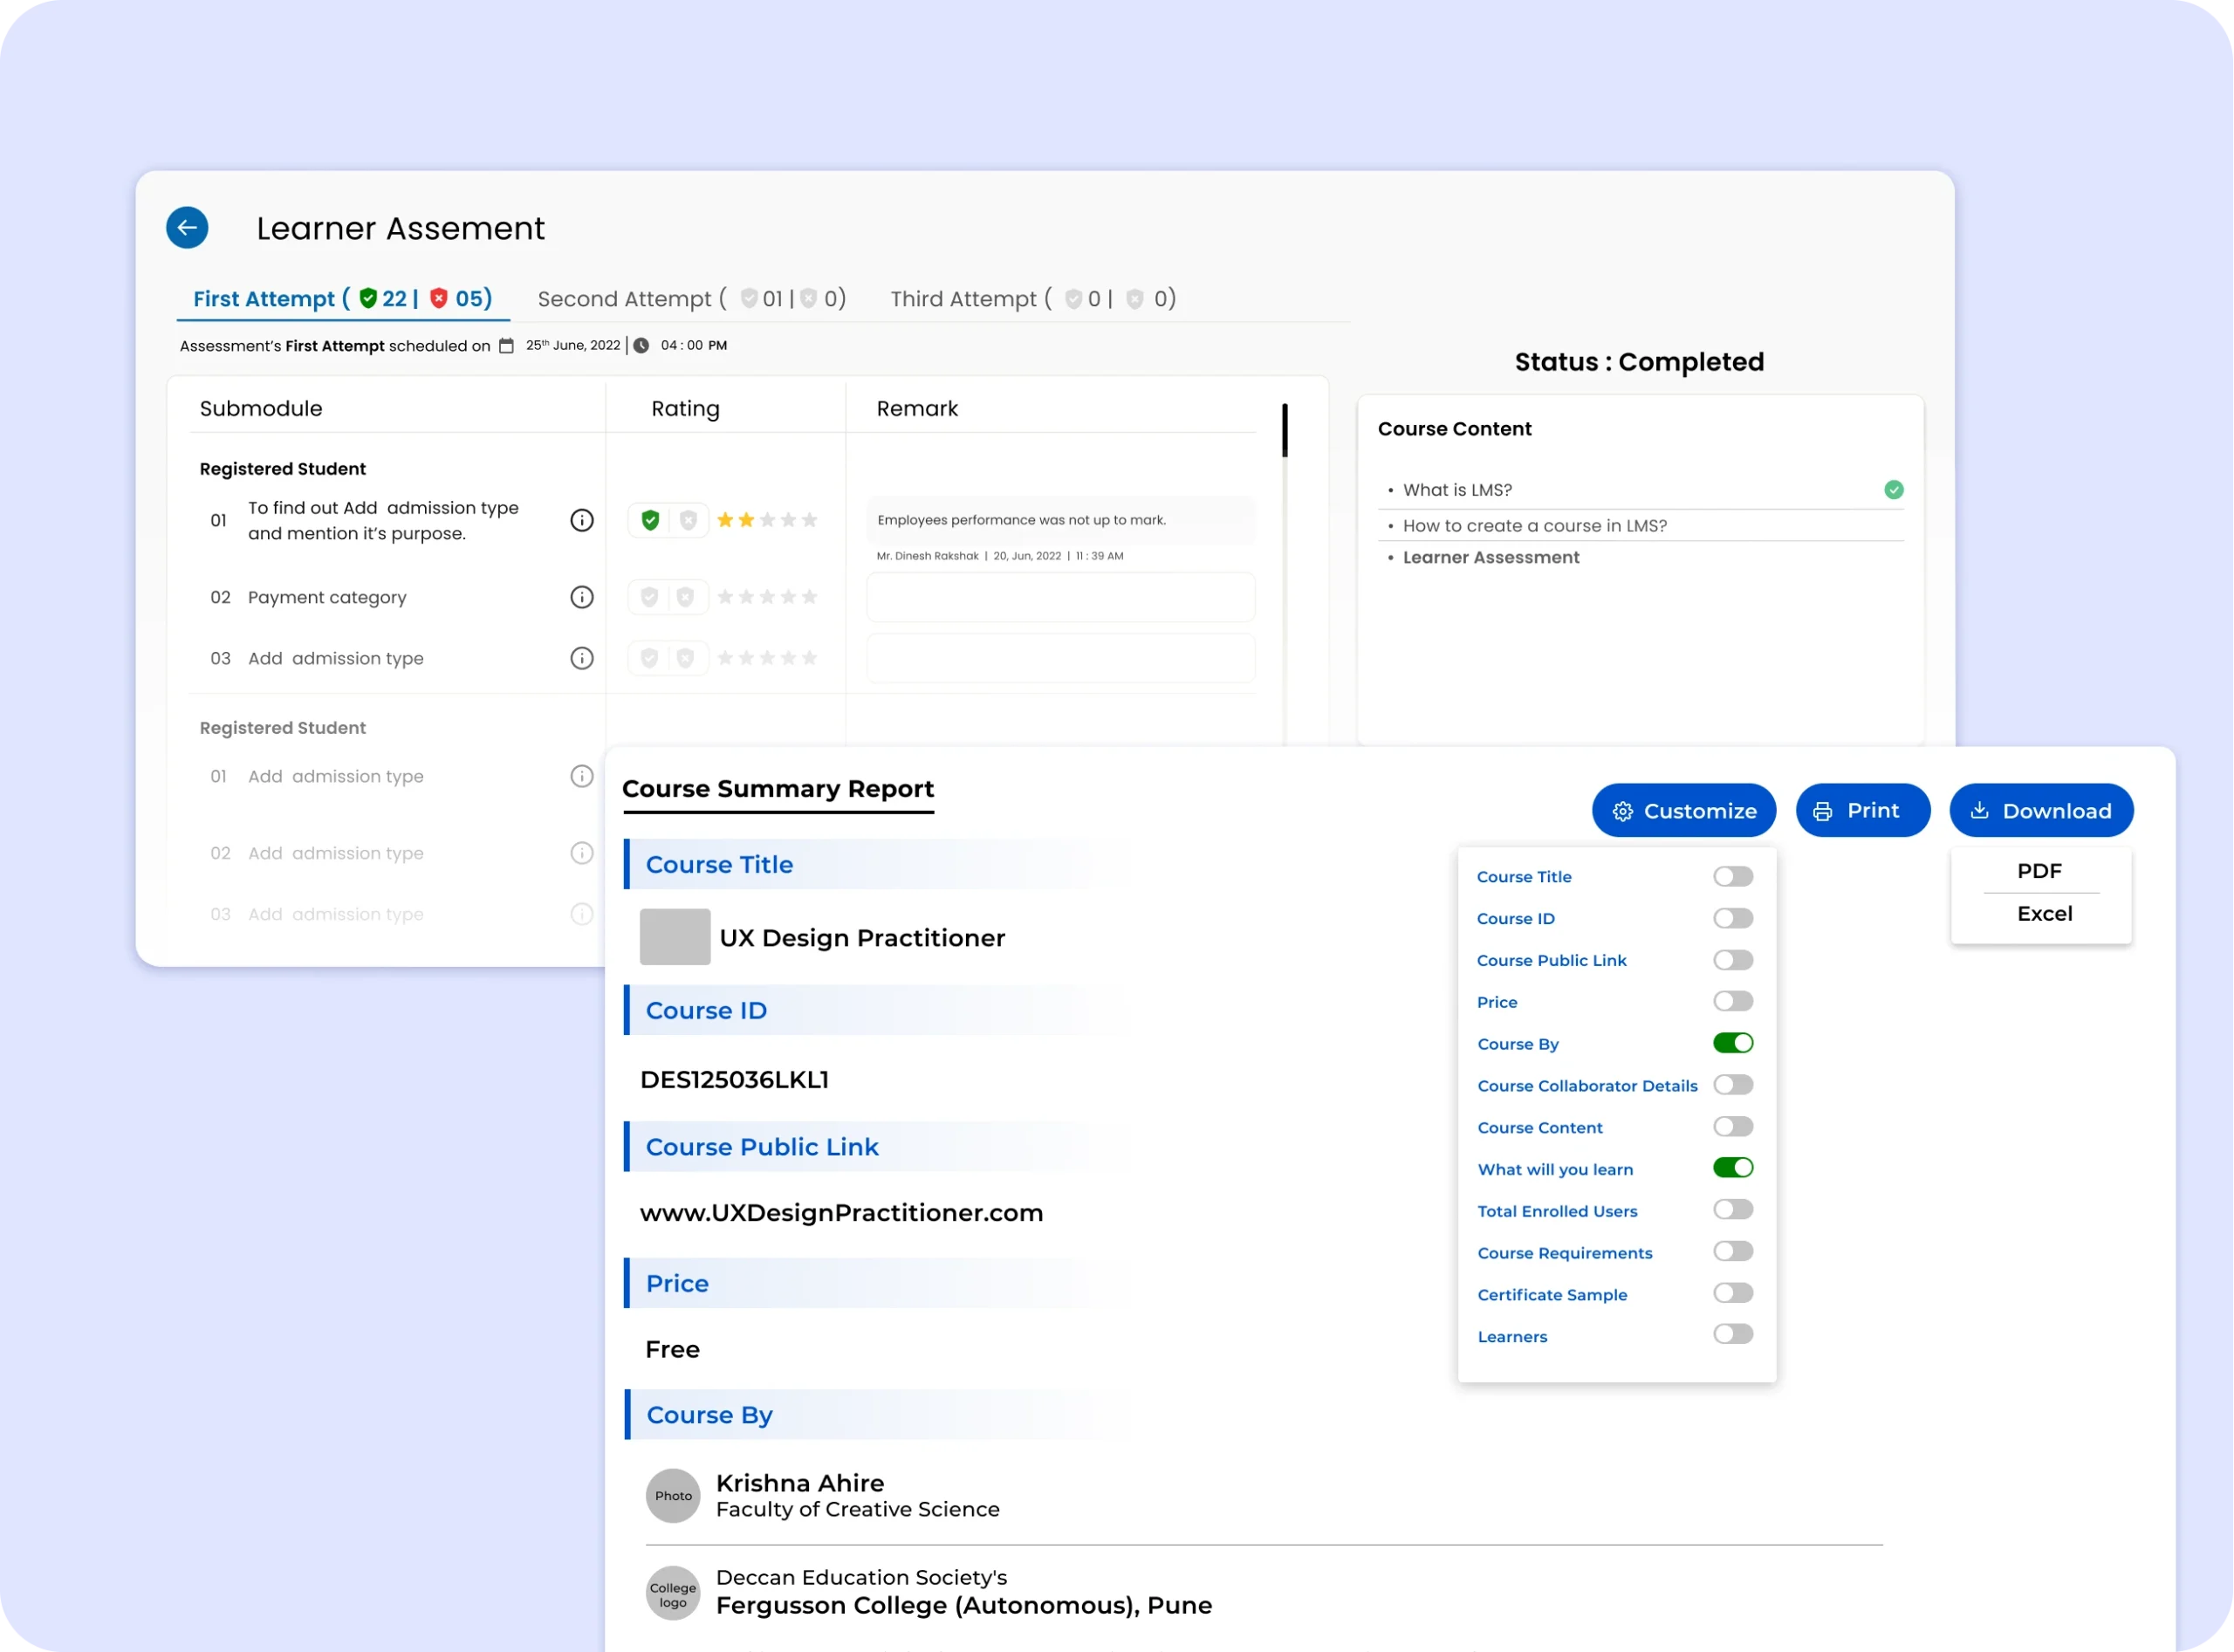This screenshot has width=2234, height=1652.
Task: Click grey shield fail icon in Payment category row
Action: [x=686, y=597]
